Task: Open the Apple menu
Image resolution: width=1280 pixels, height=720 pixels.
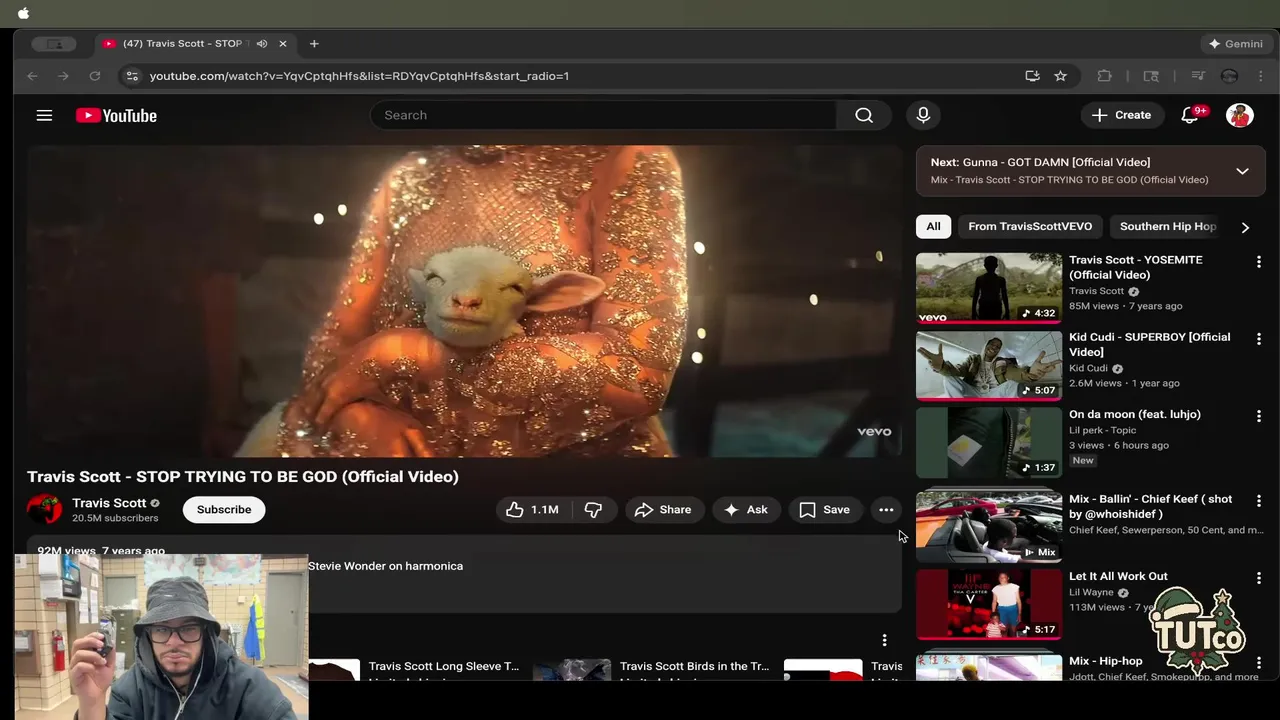Action: [23, 13]
